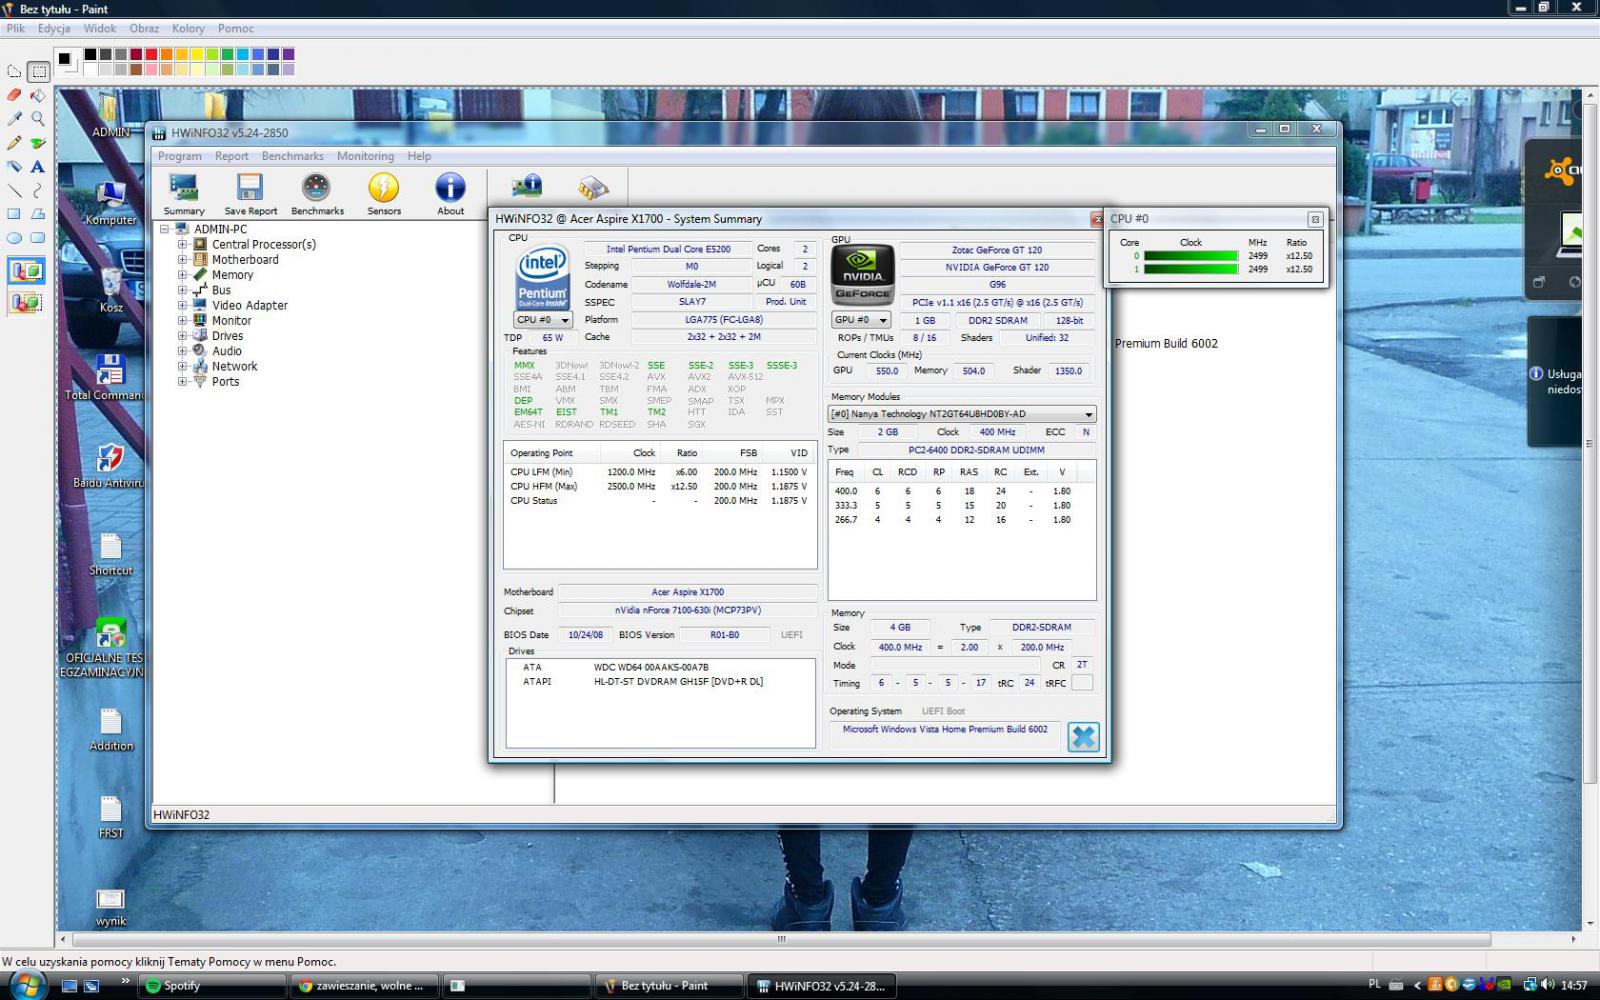Select the Line tool
The width and height of the screenshot is (1600, 1000).
(14, 189)
